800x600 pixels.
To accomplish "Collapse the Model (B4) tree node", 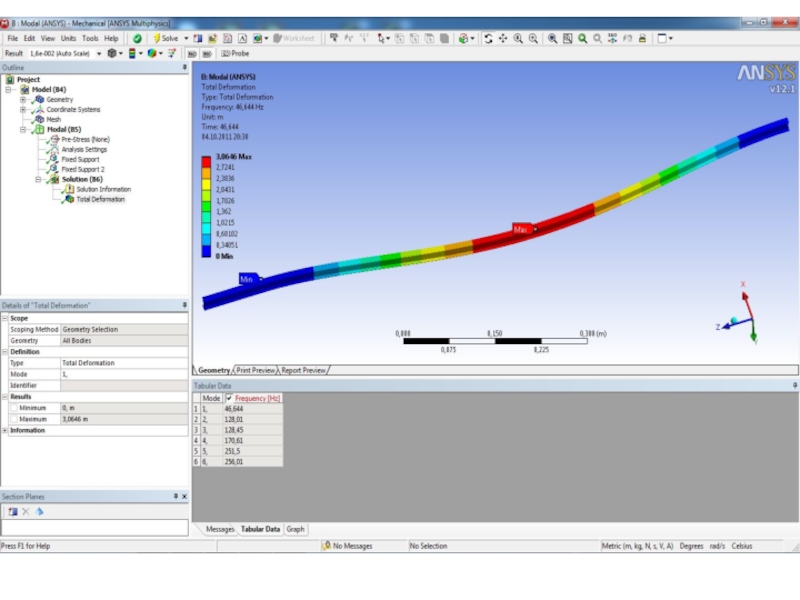I will pos(8,90).
